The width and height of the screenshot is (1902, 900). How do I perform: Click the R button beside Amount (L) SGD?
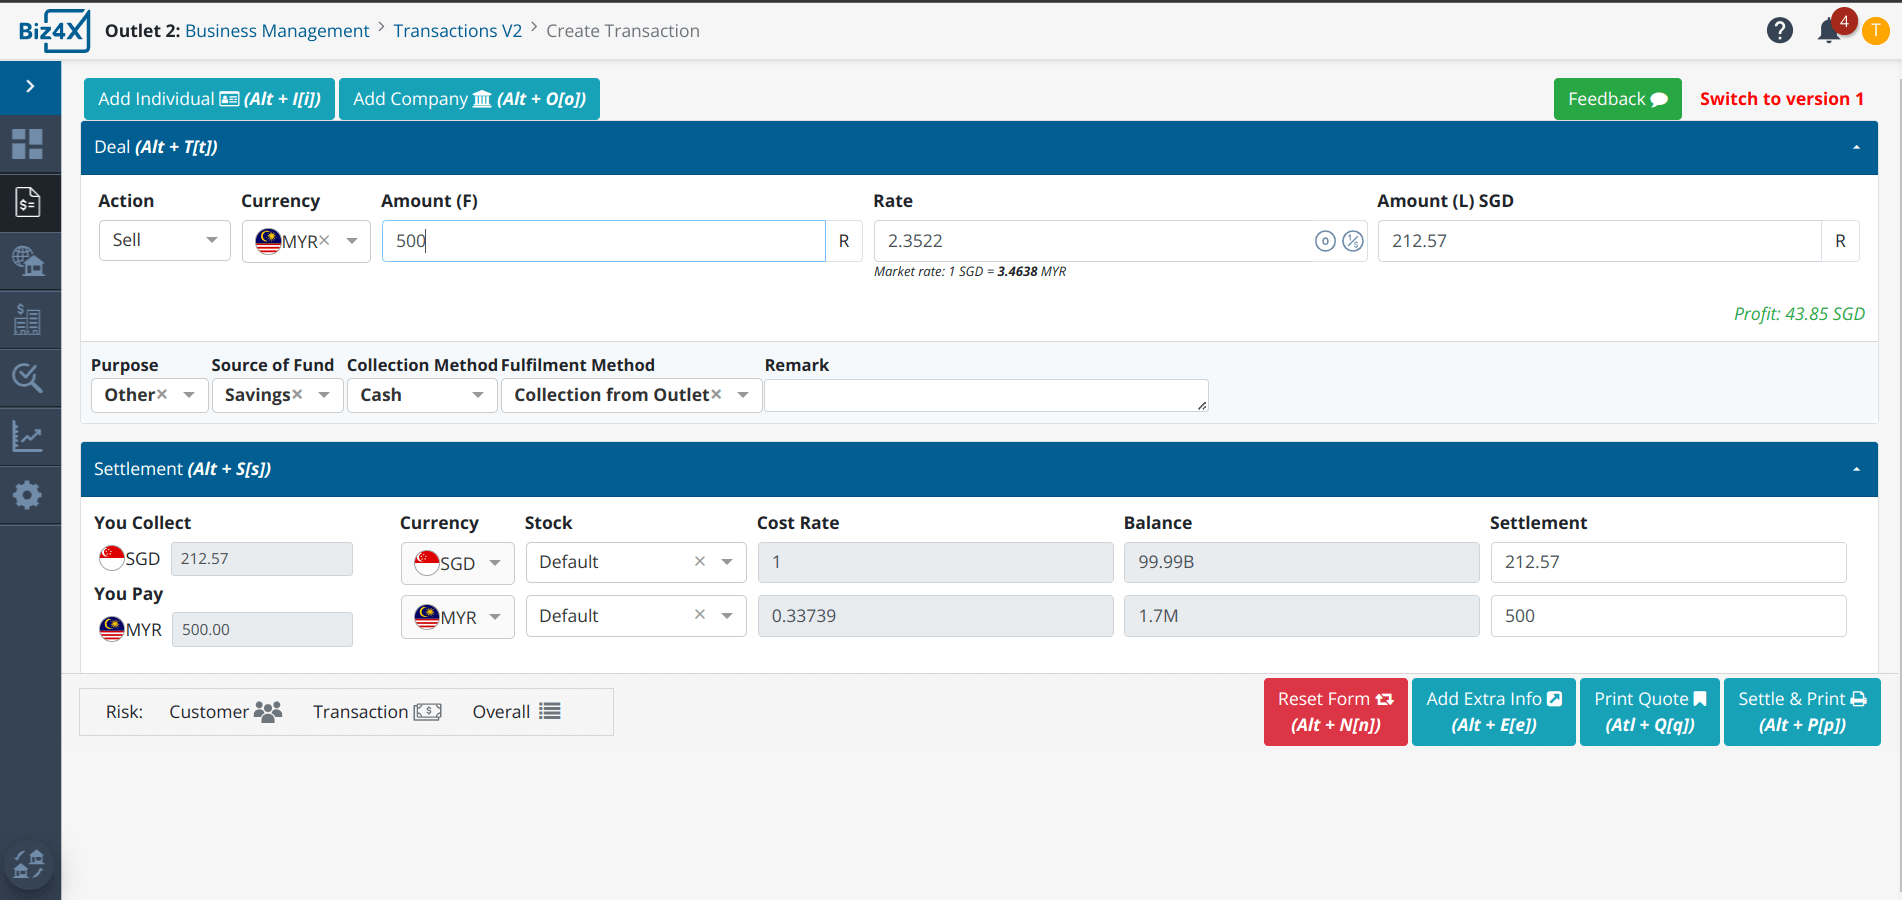[1840, 241]
